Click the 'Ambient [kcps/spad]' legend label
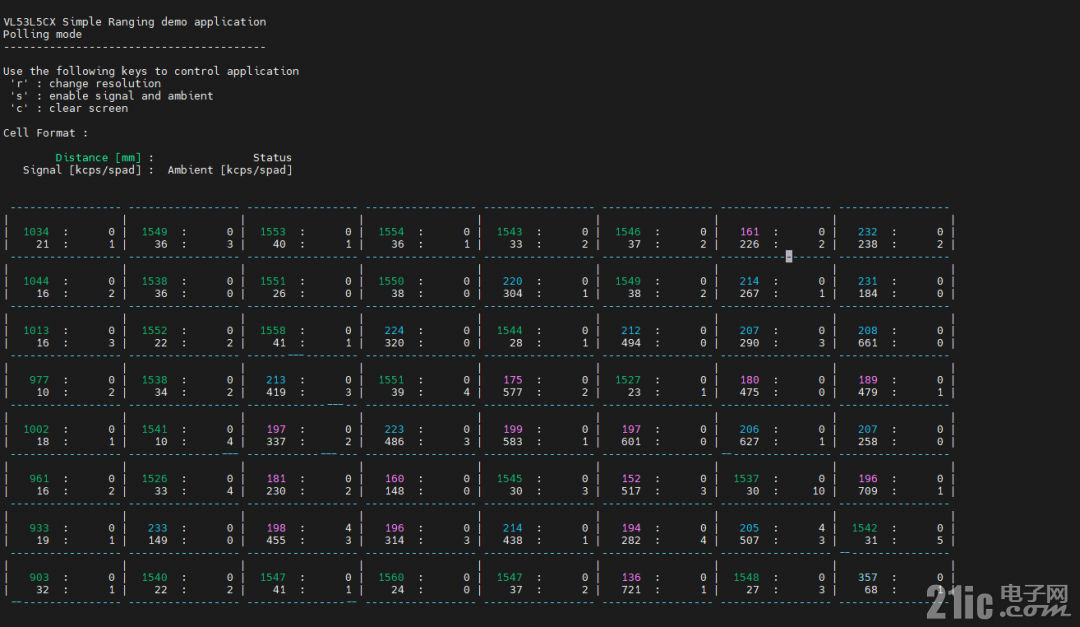1080x627 pixels. click(230, 170)
